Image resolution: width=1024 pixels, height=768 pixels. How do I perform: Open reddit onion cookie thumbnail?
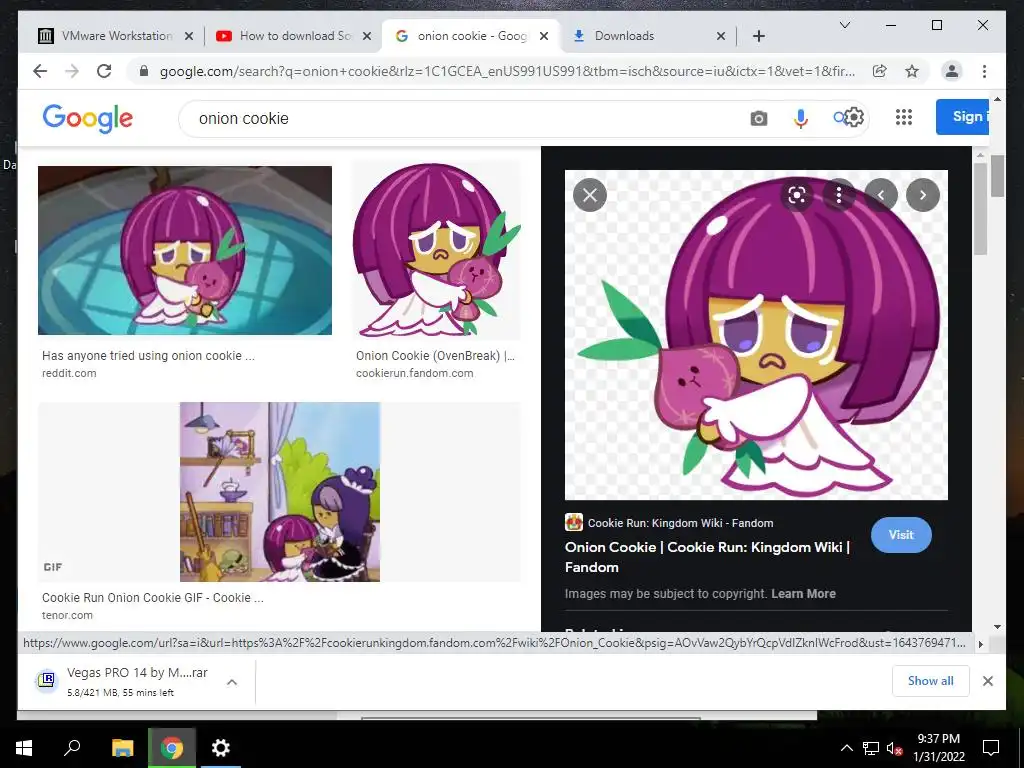coord(185,250)
